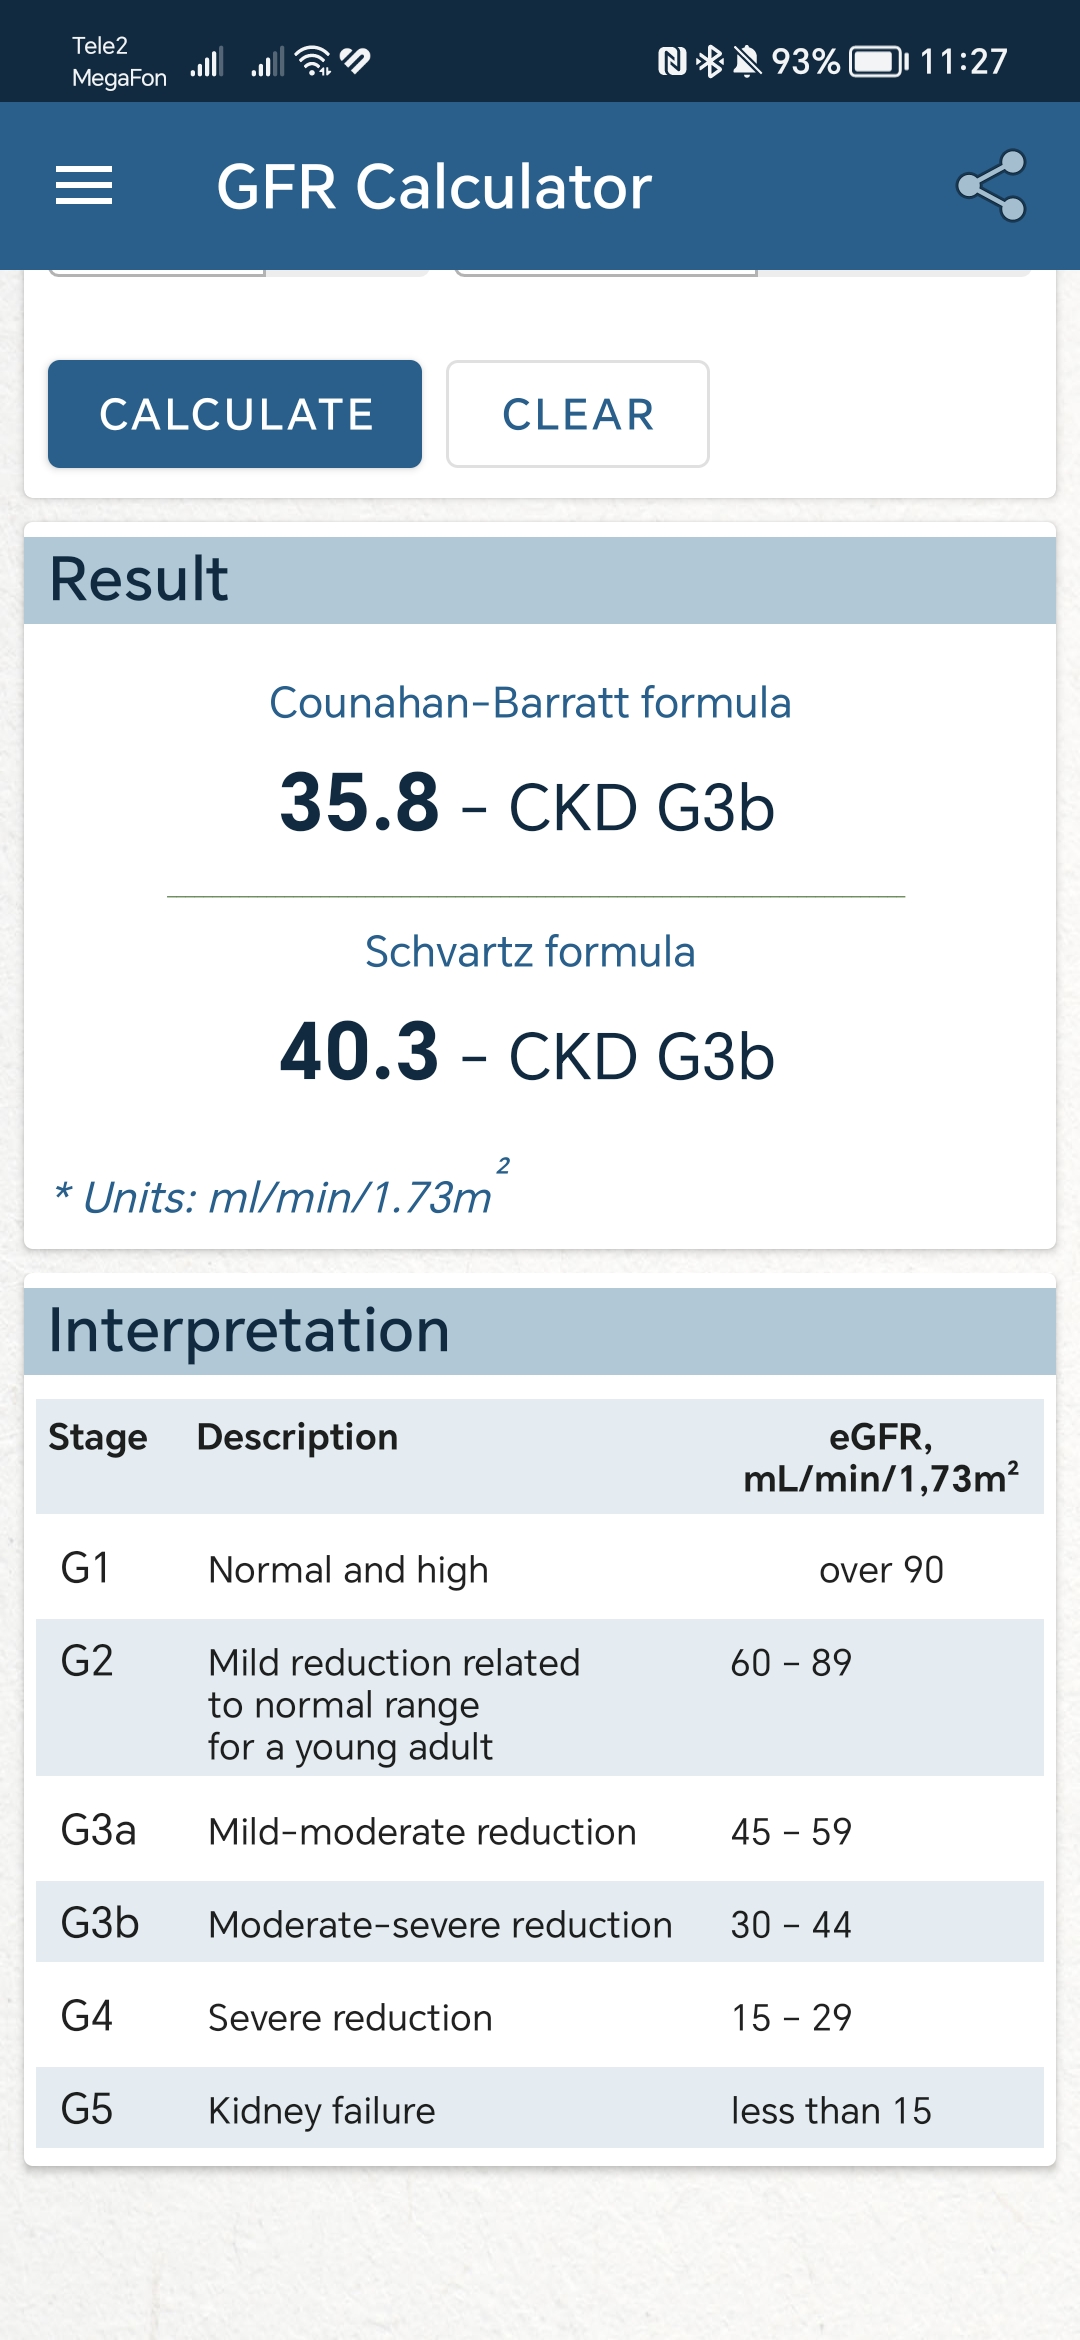The image size is (1080, 2340).
Task: Tap the Schvartz formula heading
Action: point(530,952)
